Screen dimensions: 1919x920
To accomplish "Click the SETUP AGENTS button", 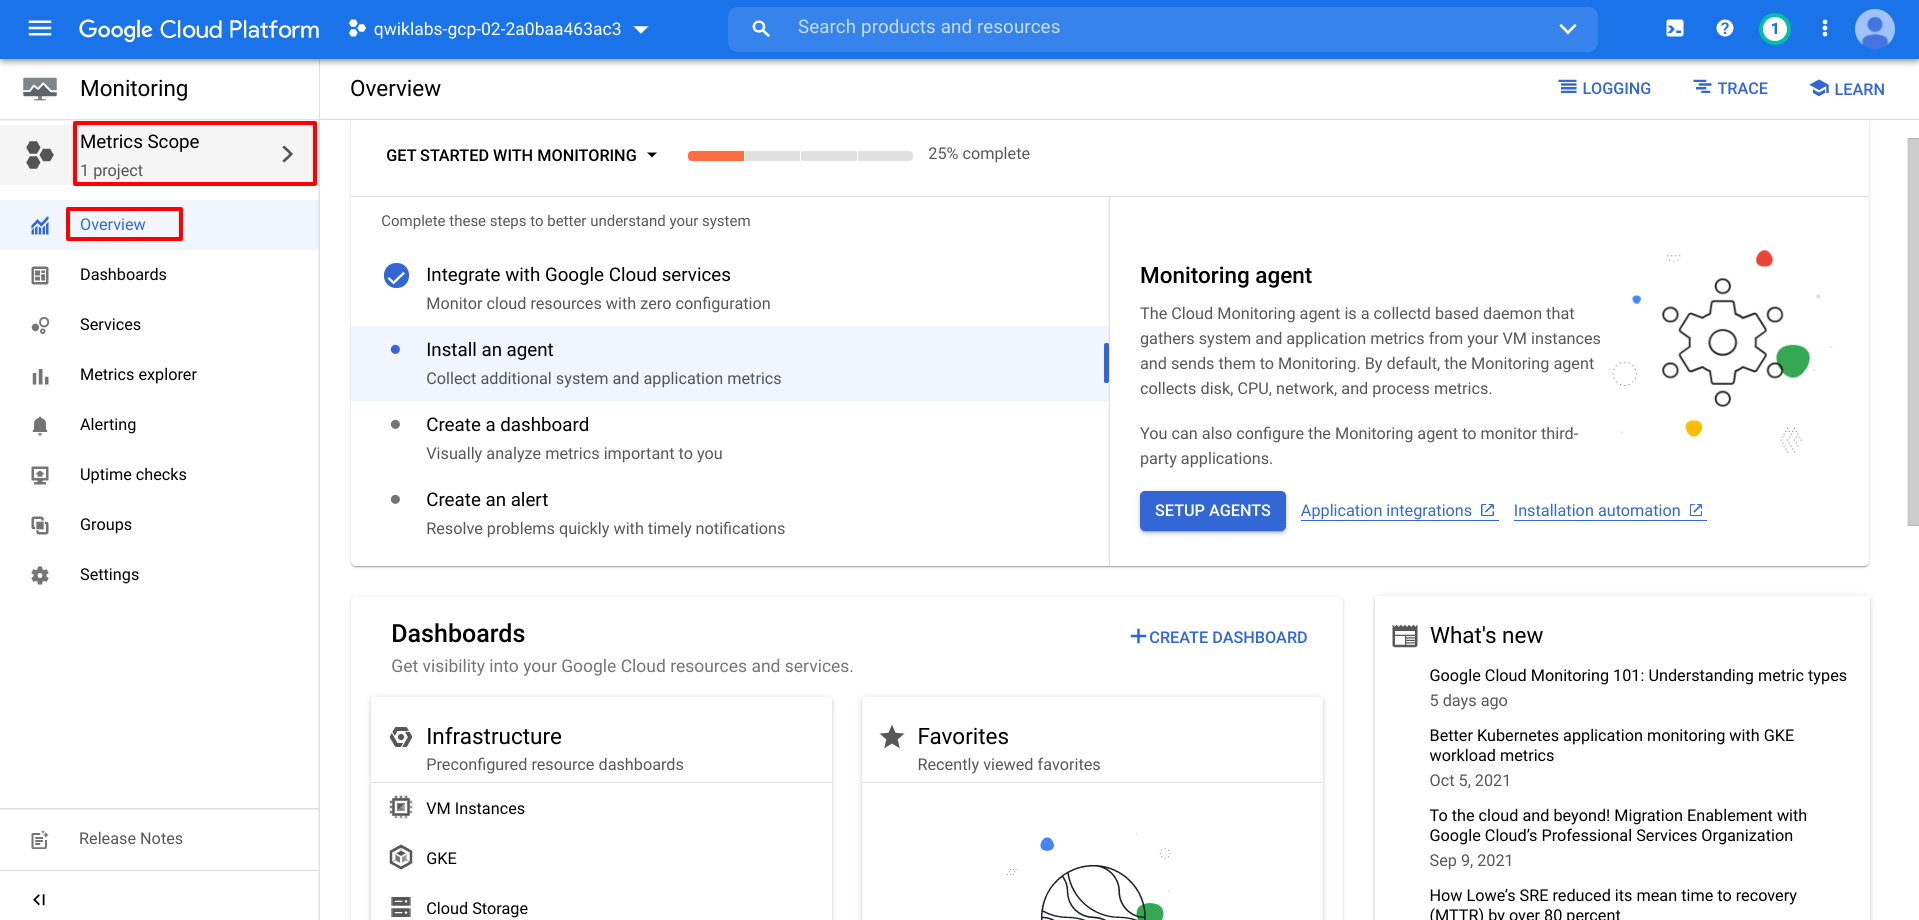I will (1213, 511).
